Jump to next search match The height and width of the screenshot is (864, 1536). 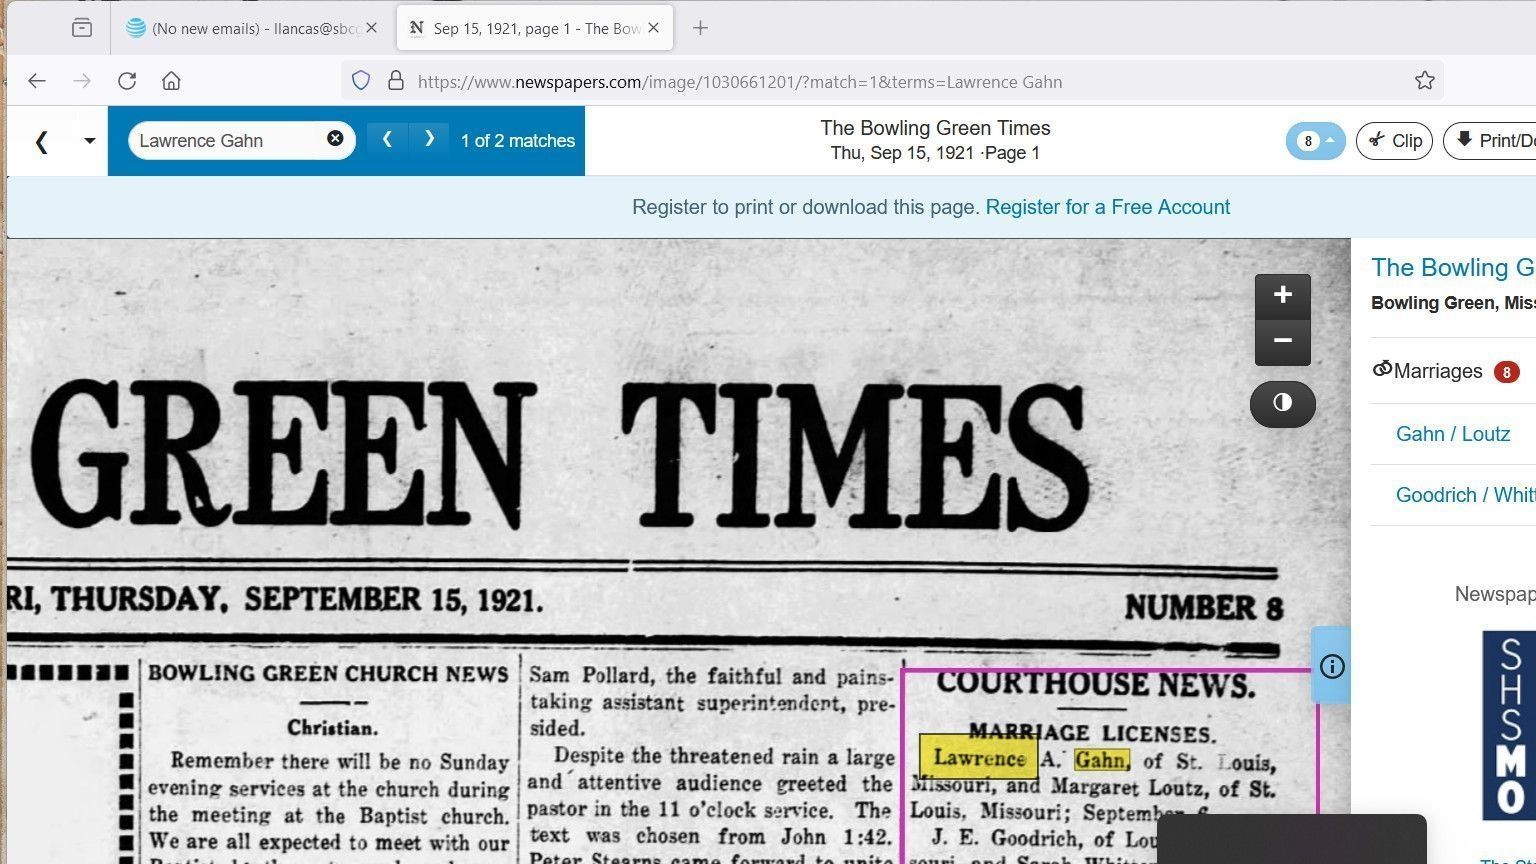pyautogui.click(x=430, y=139)
